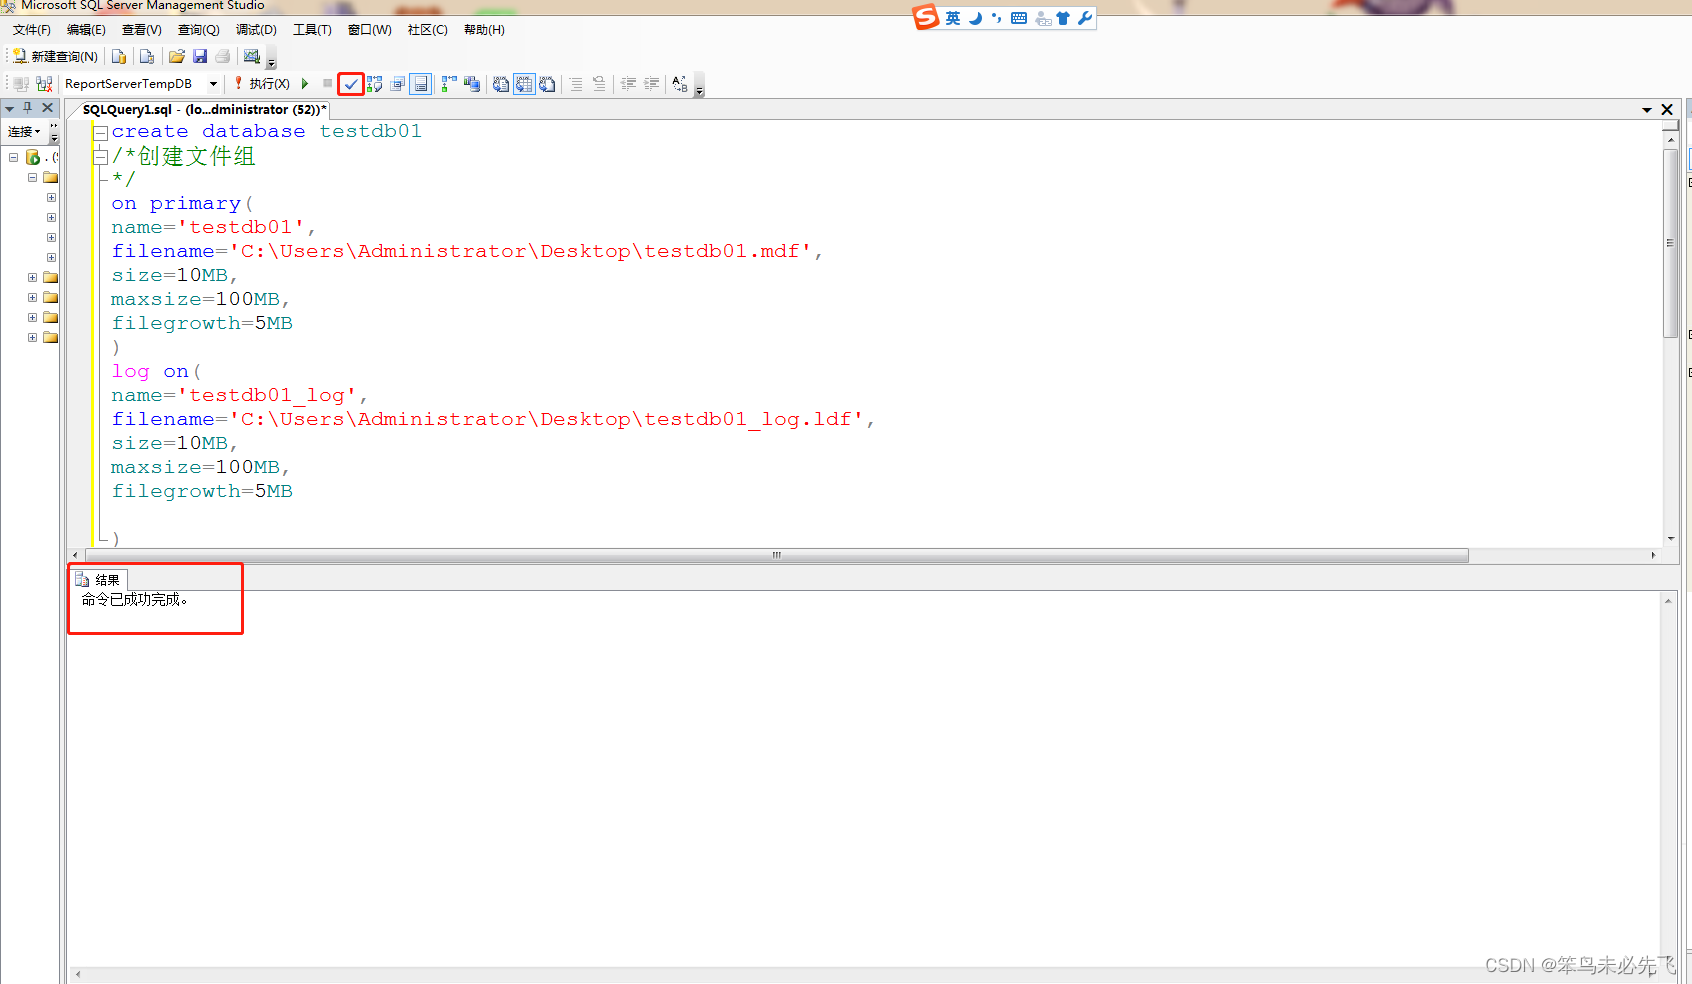Image resolution: width=1692 pixels, height=984 pixels.
Task: Toggle Sogou half/full width moon icon
Action: pos(975,18)
